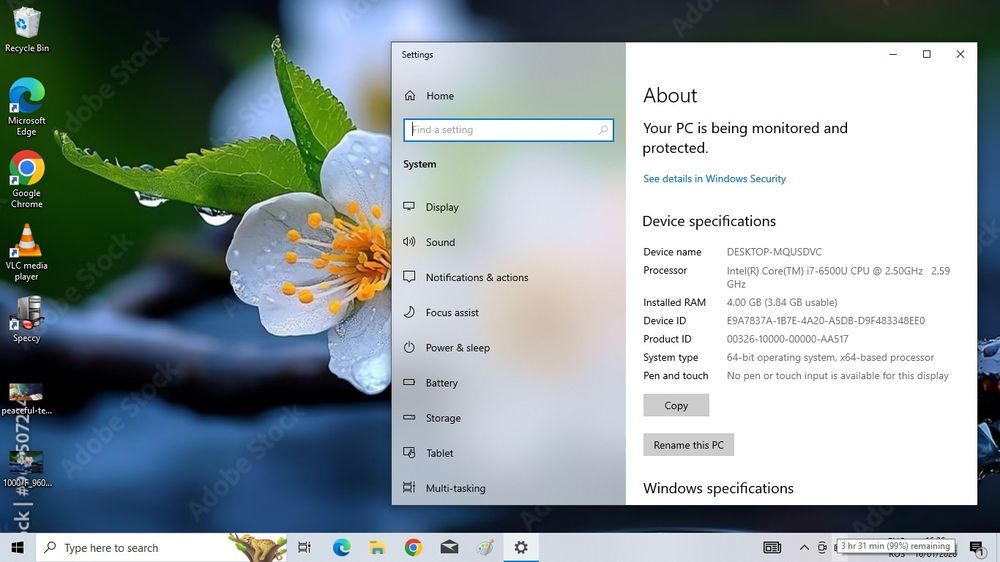Open the Speccy desktop icon
This screenshot has height=562, width=1000.
tap(27, 318)
